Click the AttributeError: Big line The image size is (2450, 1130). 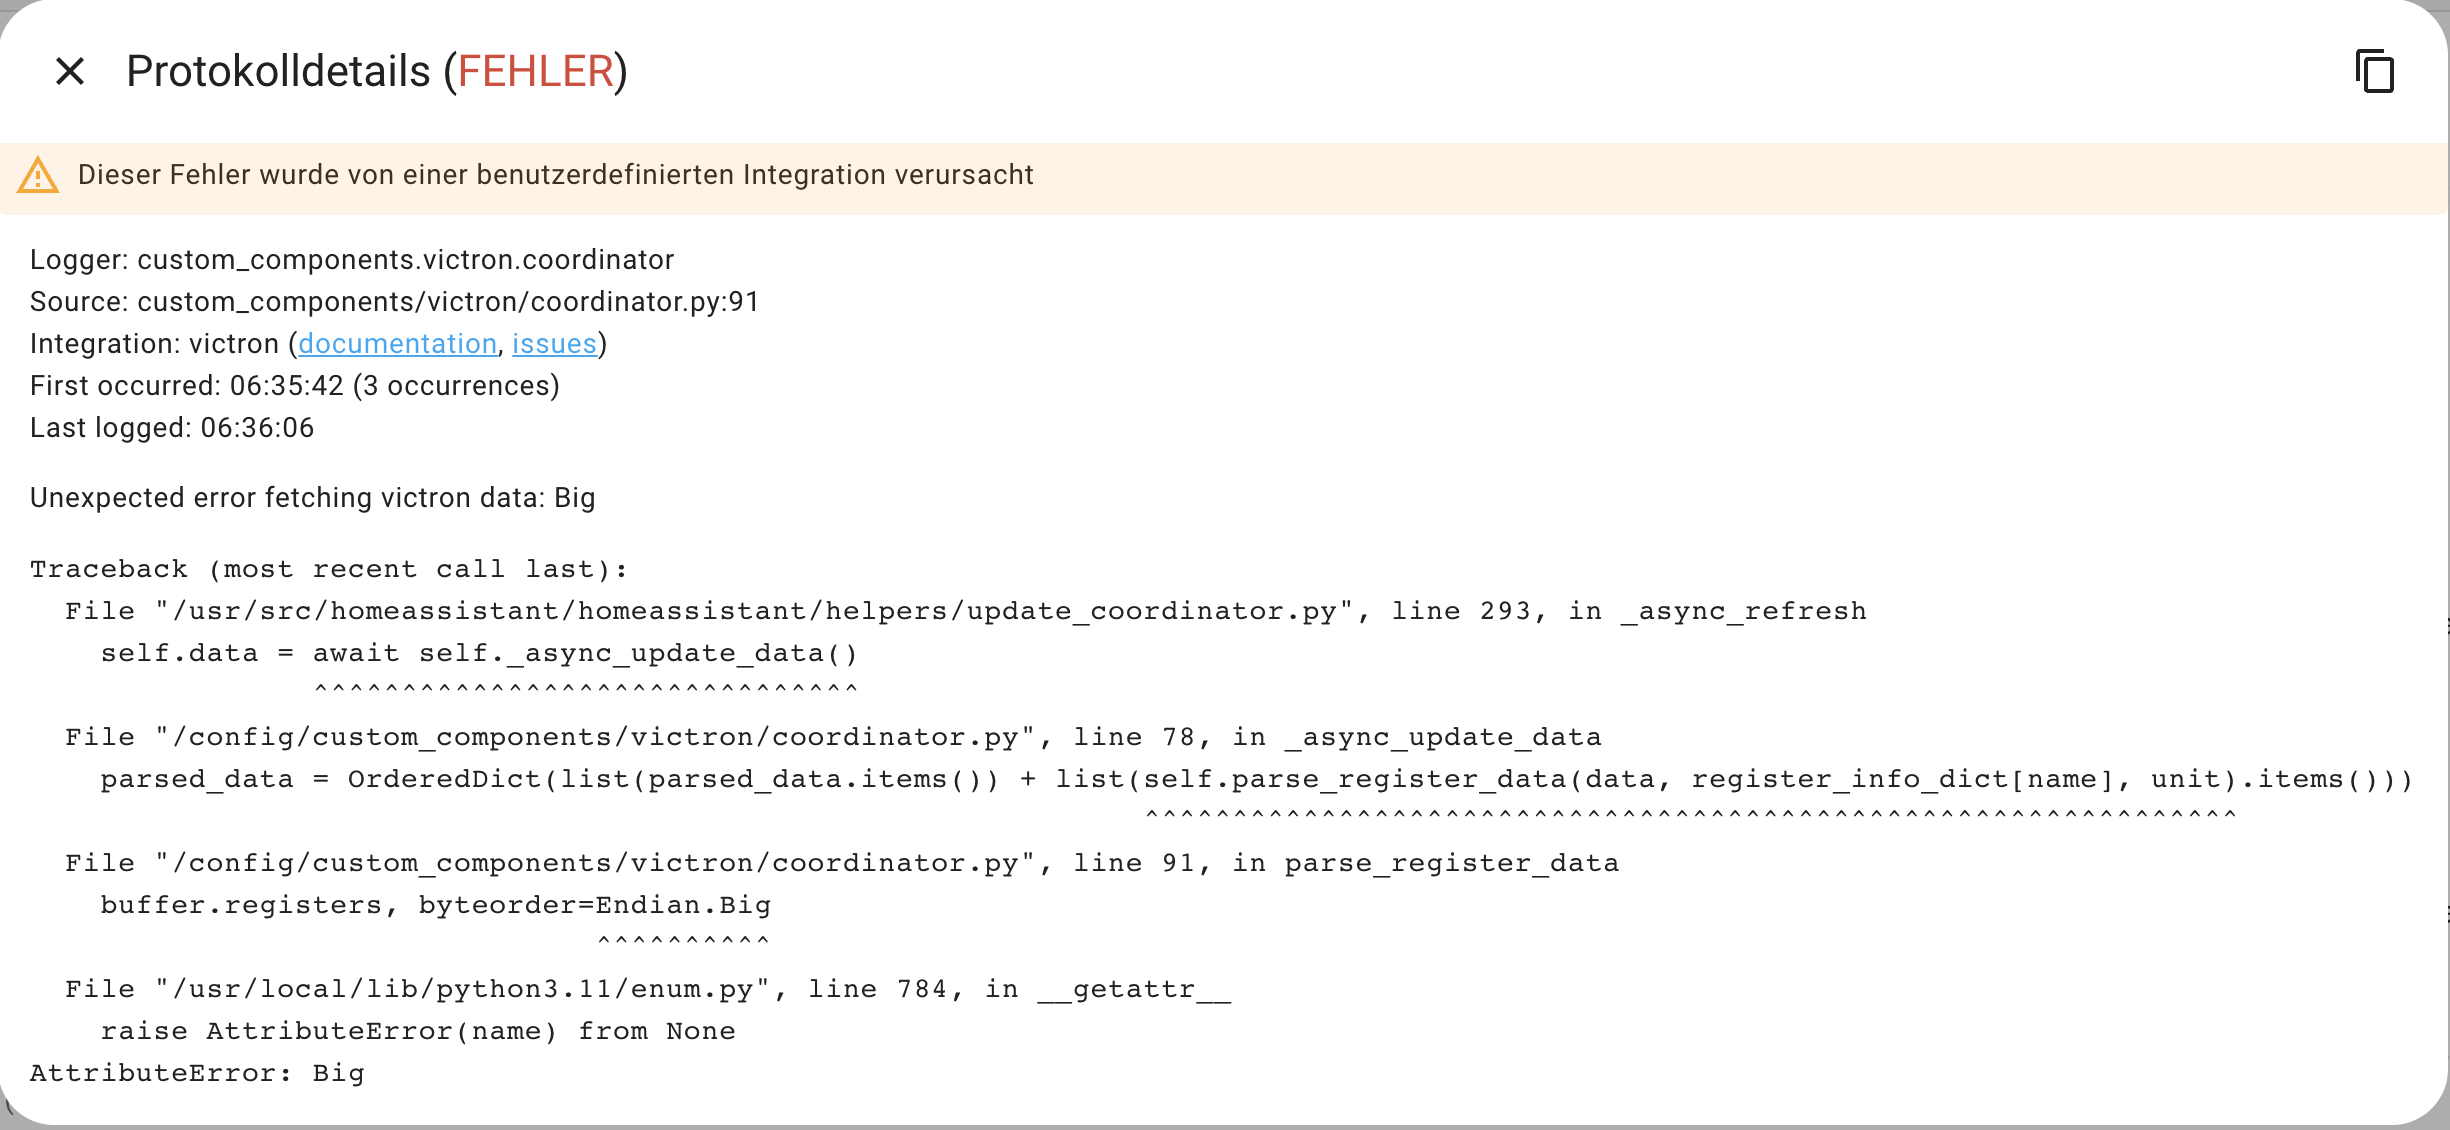[x=196, y=1072]
